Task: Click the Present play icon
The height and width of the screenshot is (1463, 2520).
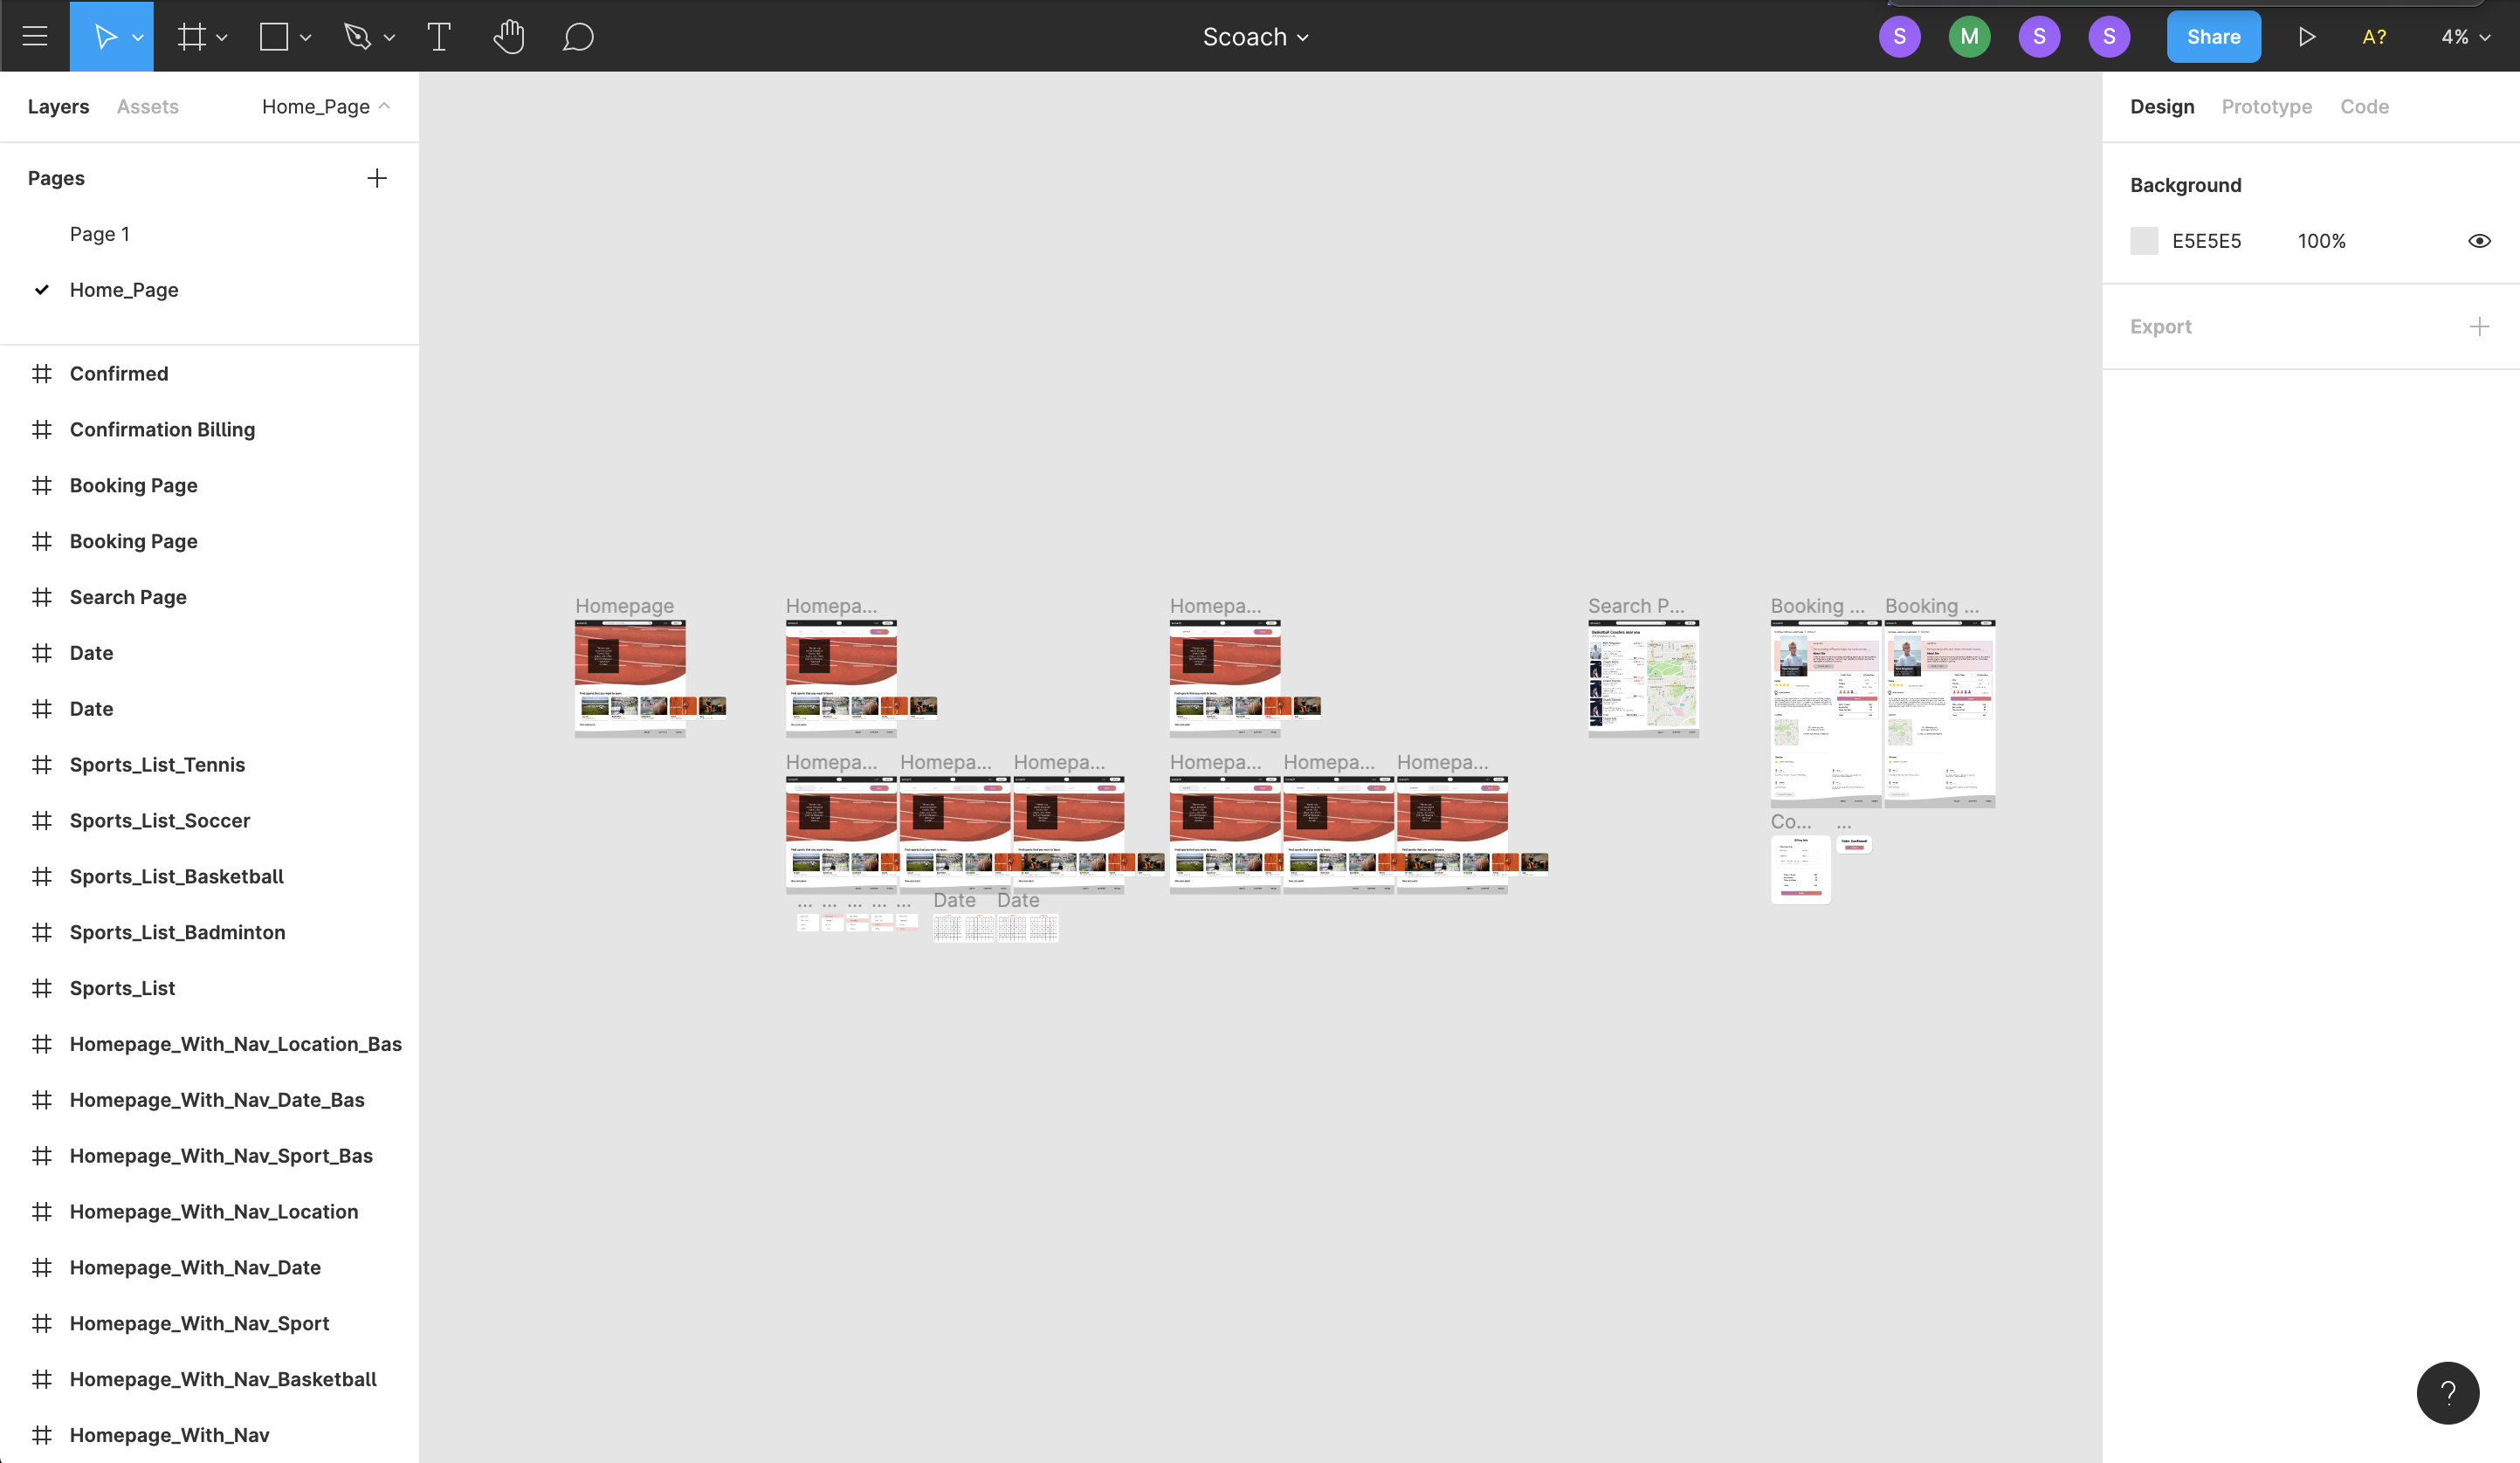Action: click(x=2306, y=37)
